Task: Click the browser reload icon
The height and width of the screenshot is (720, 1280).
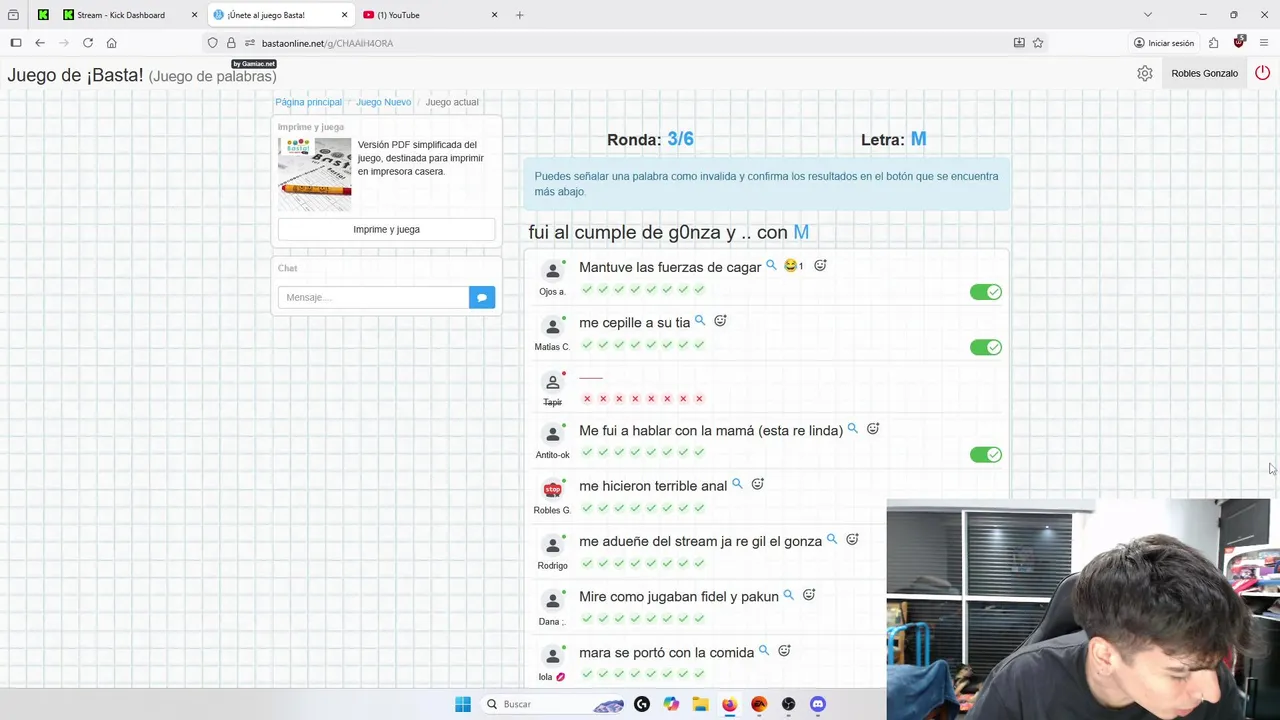Action: click(x=88, y=43)
